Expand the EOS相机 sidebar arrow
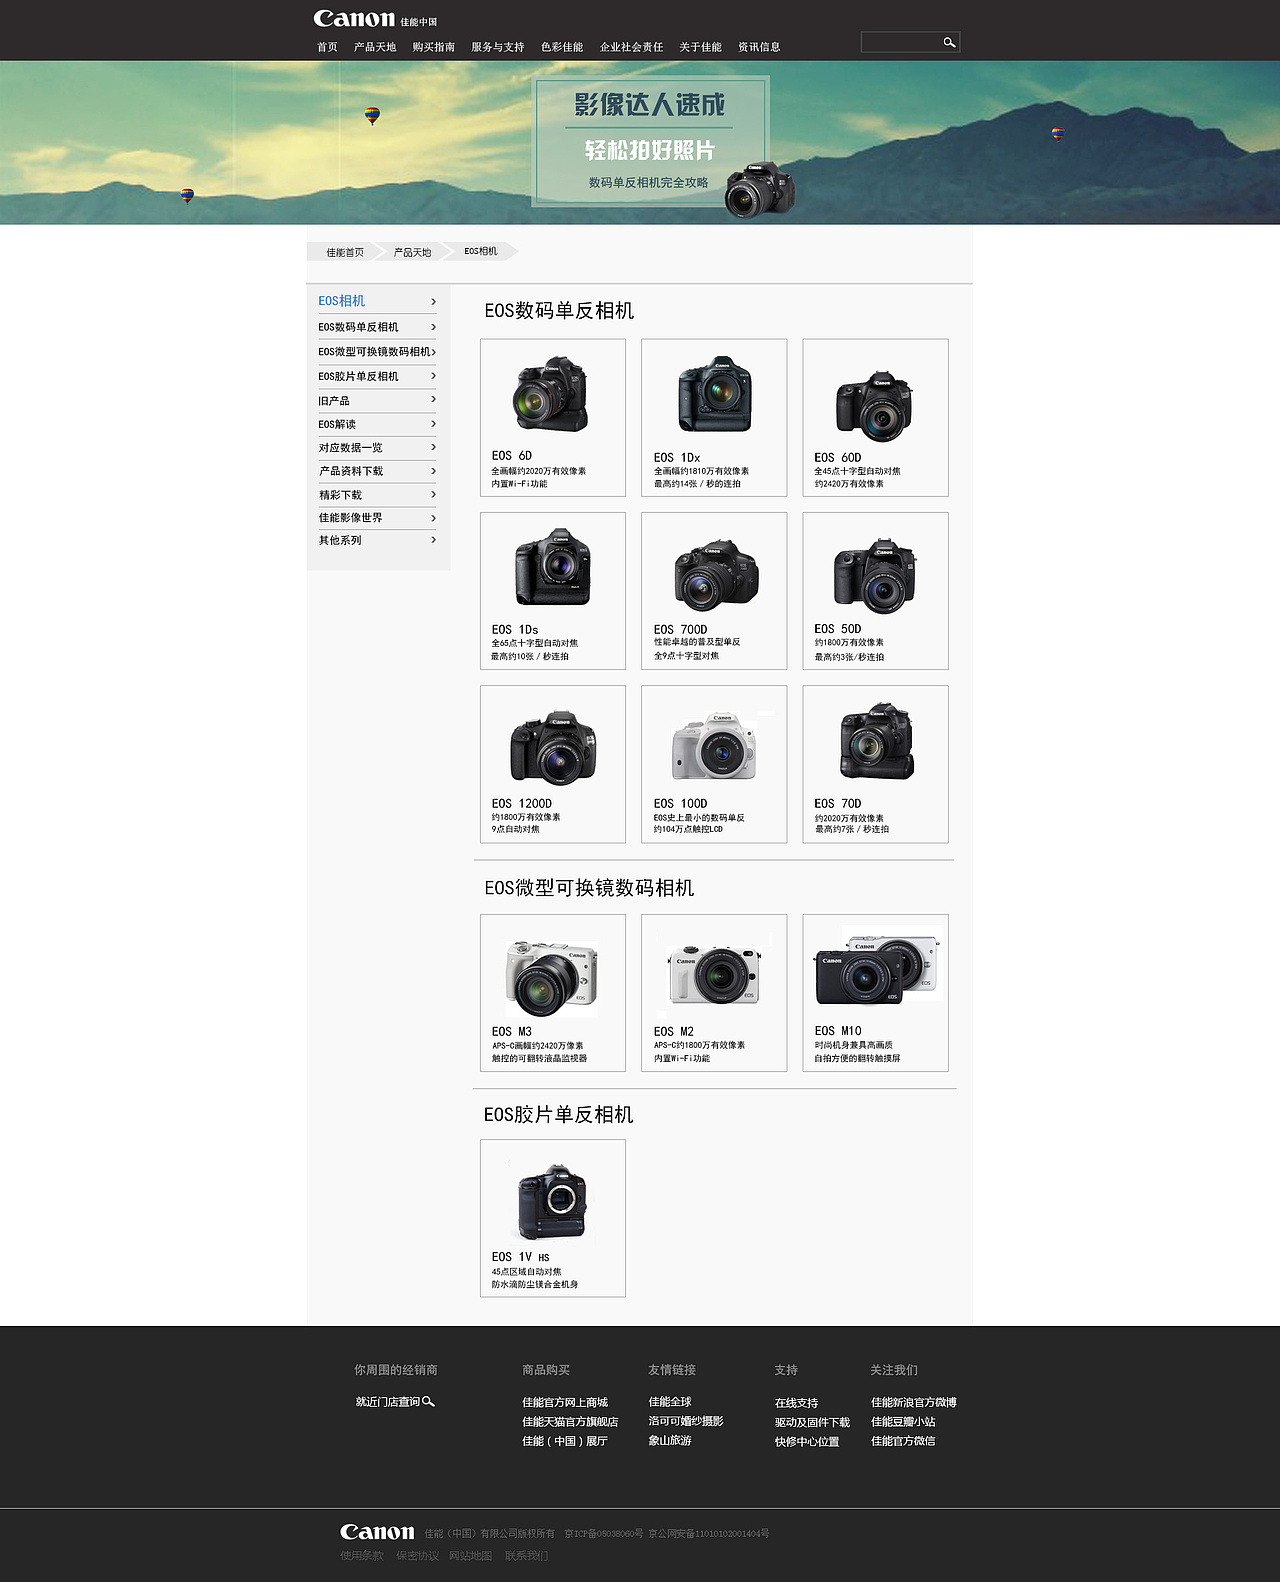Screen dimensions: 1280x1582 433,301
